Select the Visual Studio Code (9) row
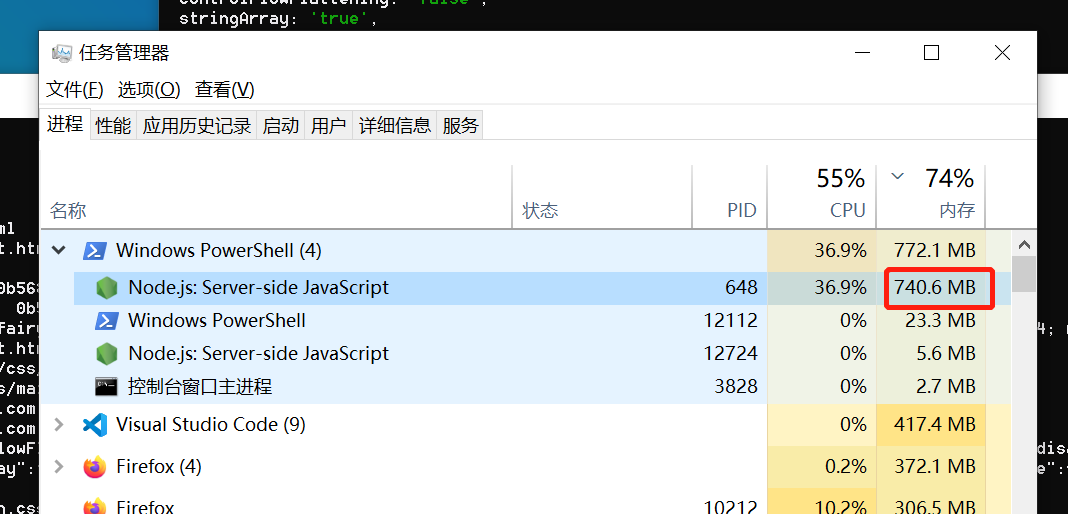Viewport: 1068px width, 514px height. (x=526, y=425)
